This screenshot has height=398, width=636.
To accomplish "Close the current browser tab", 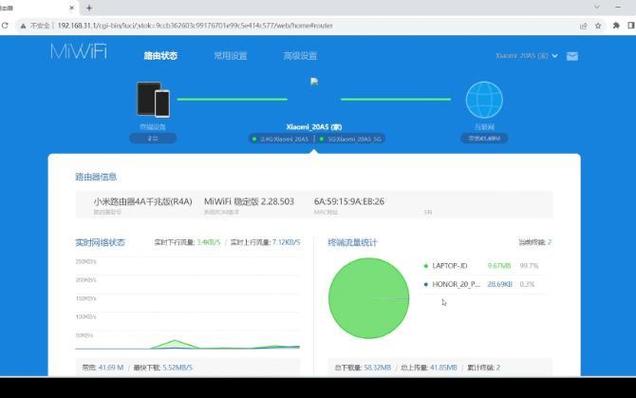I will click(x=72, y=8).
